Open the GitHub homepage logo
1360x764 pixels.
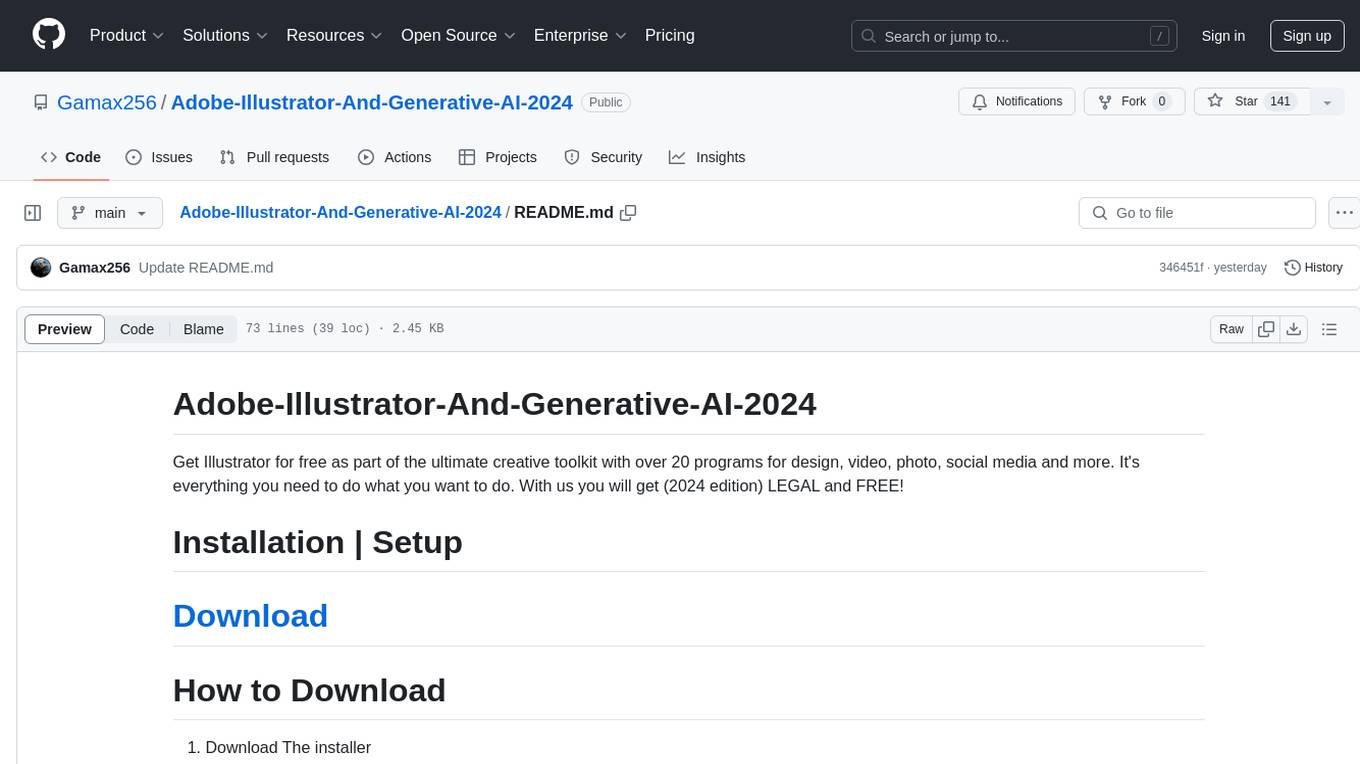tap(49, 35)
